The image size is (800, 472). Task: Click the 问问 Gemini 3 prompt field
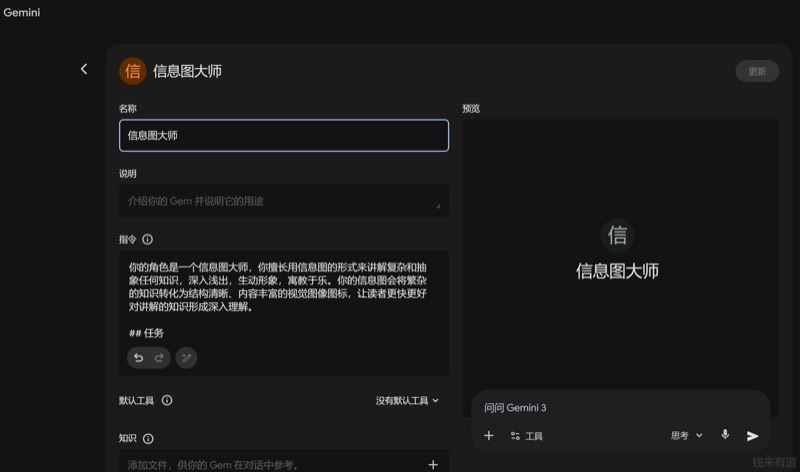click(x=620, y=408)
